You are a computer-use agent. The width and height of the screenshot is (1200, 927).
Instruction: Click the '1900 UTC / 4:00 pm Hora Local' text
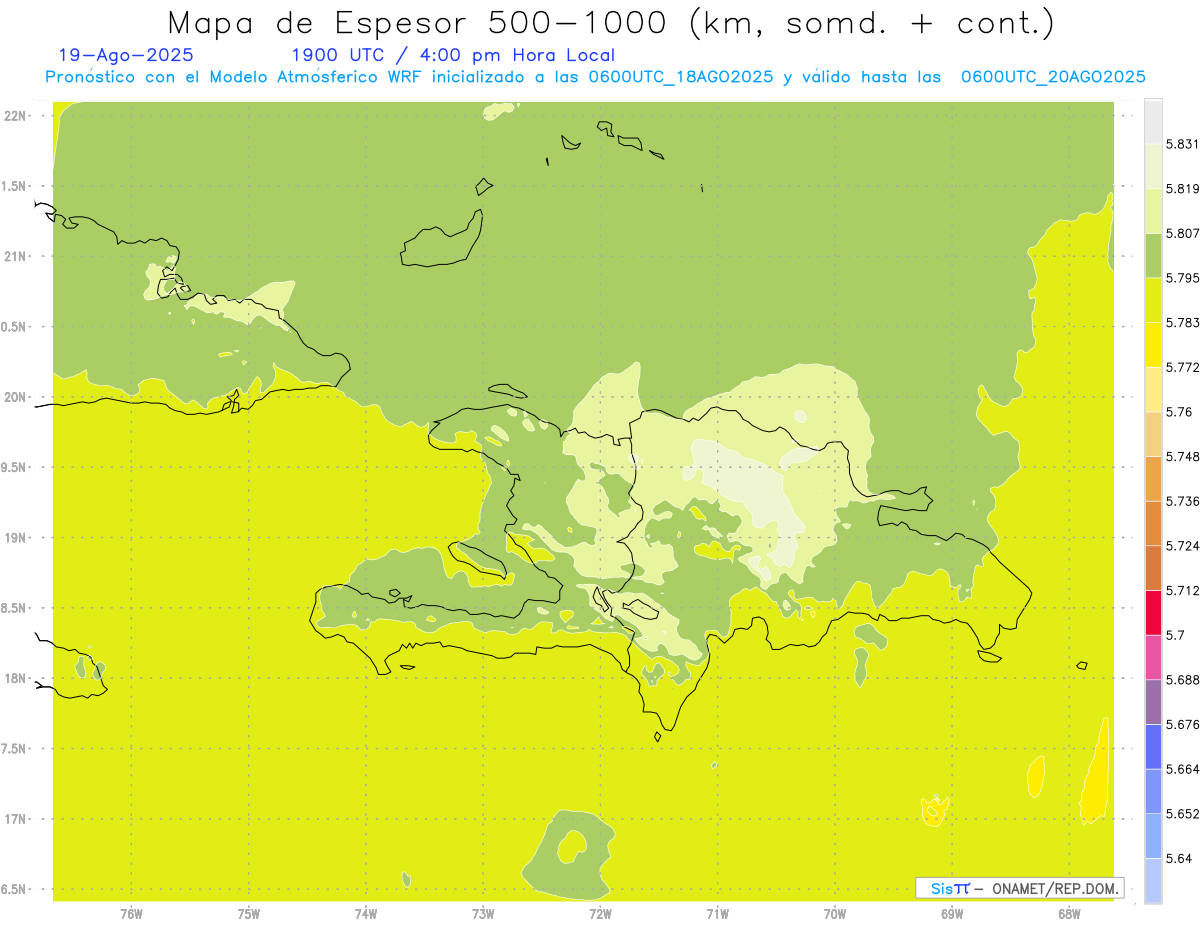[x=452, y=55]
